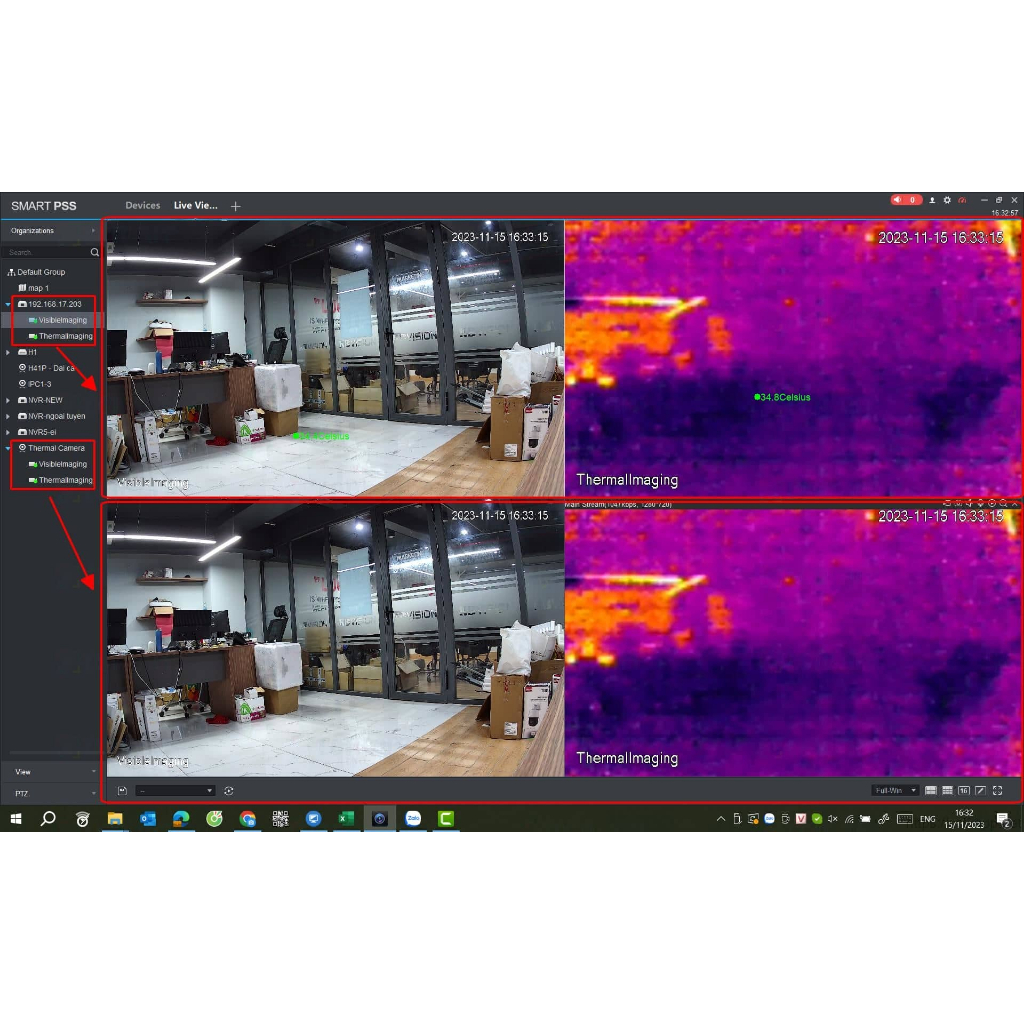The height and width of the screenshot is (1024, 1024).
Task: Open the notification center icon
Action: click(1004, 820)
